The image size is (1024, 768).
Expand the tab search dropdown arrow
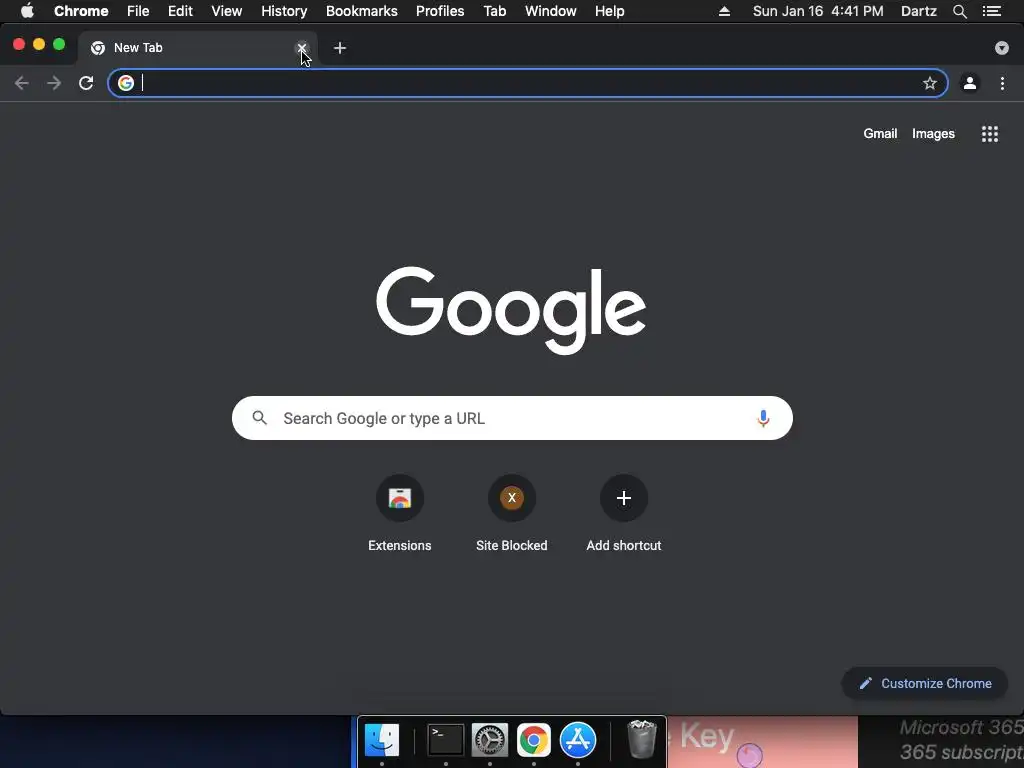[x=1002, y=48]
